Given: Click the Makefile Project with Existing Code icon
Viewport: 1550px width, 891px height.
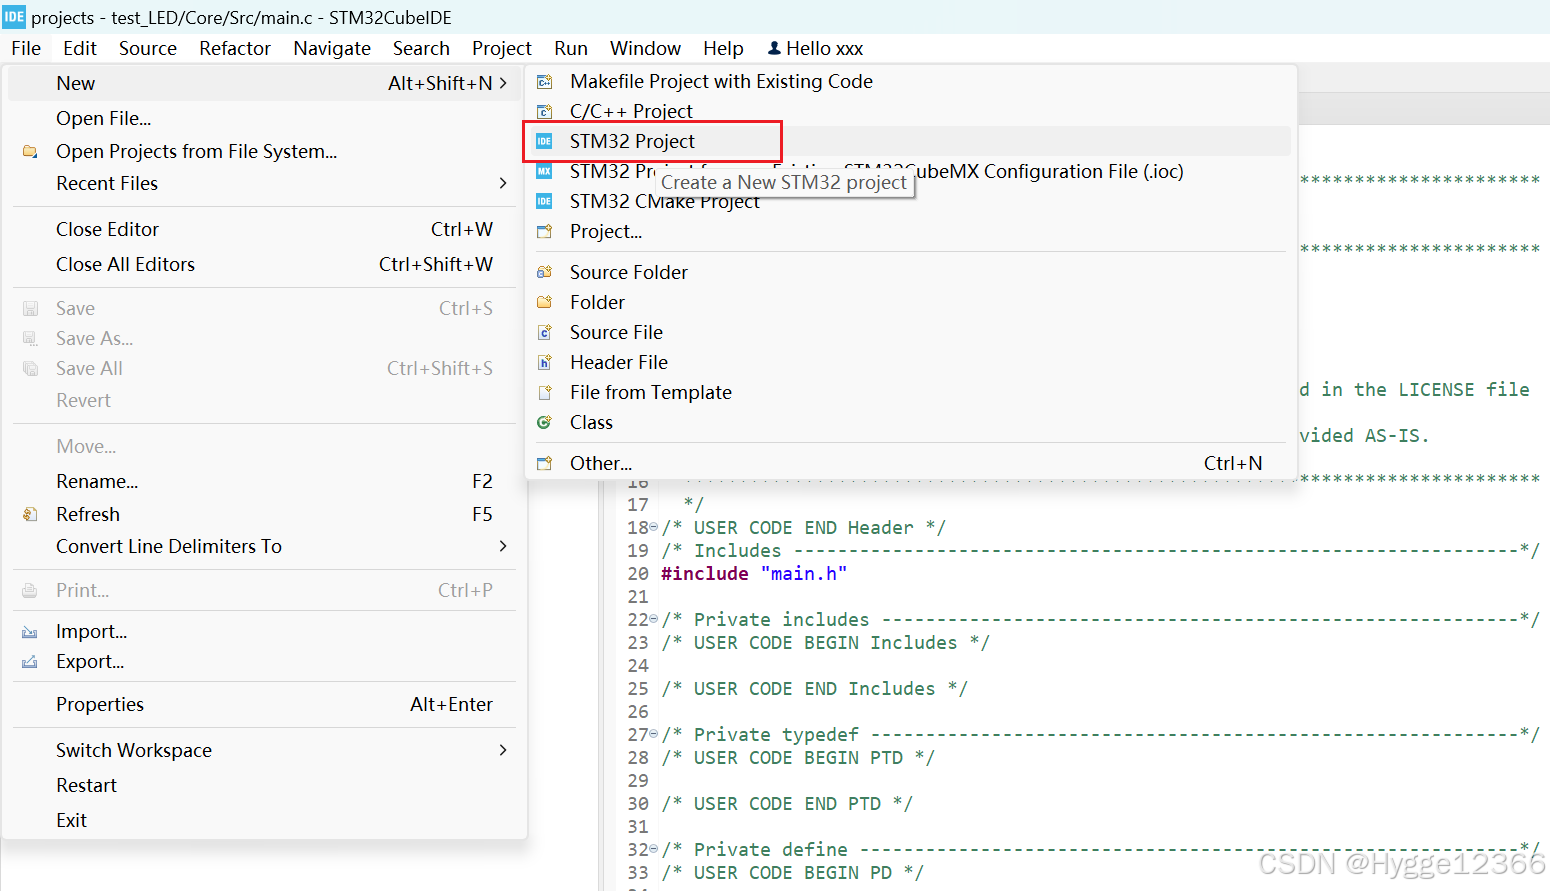Looking at the screenshot, I should click(x=544, y=82).
